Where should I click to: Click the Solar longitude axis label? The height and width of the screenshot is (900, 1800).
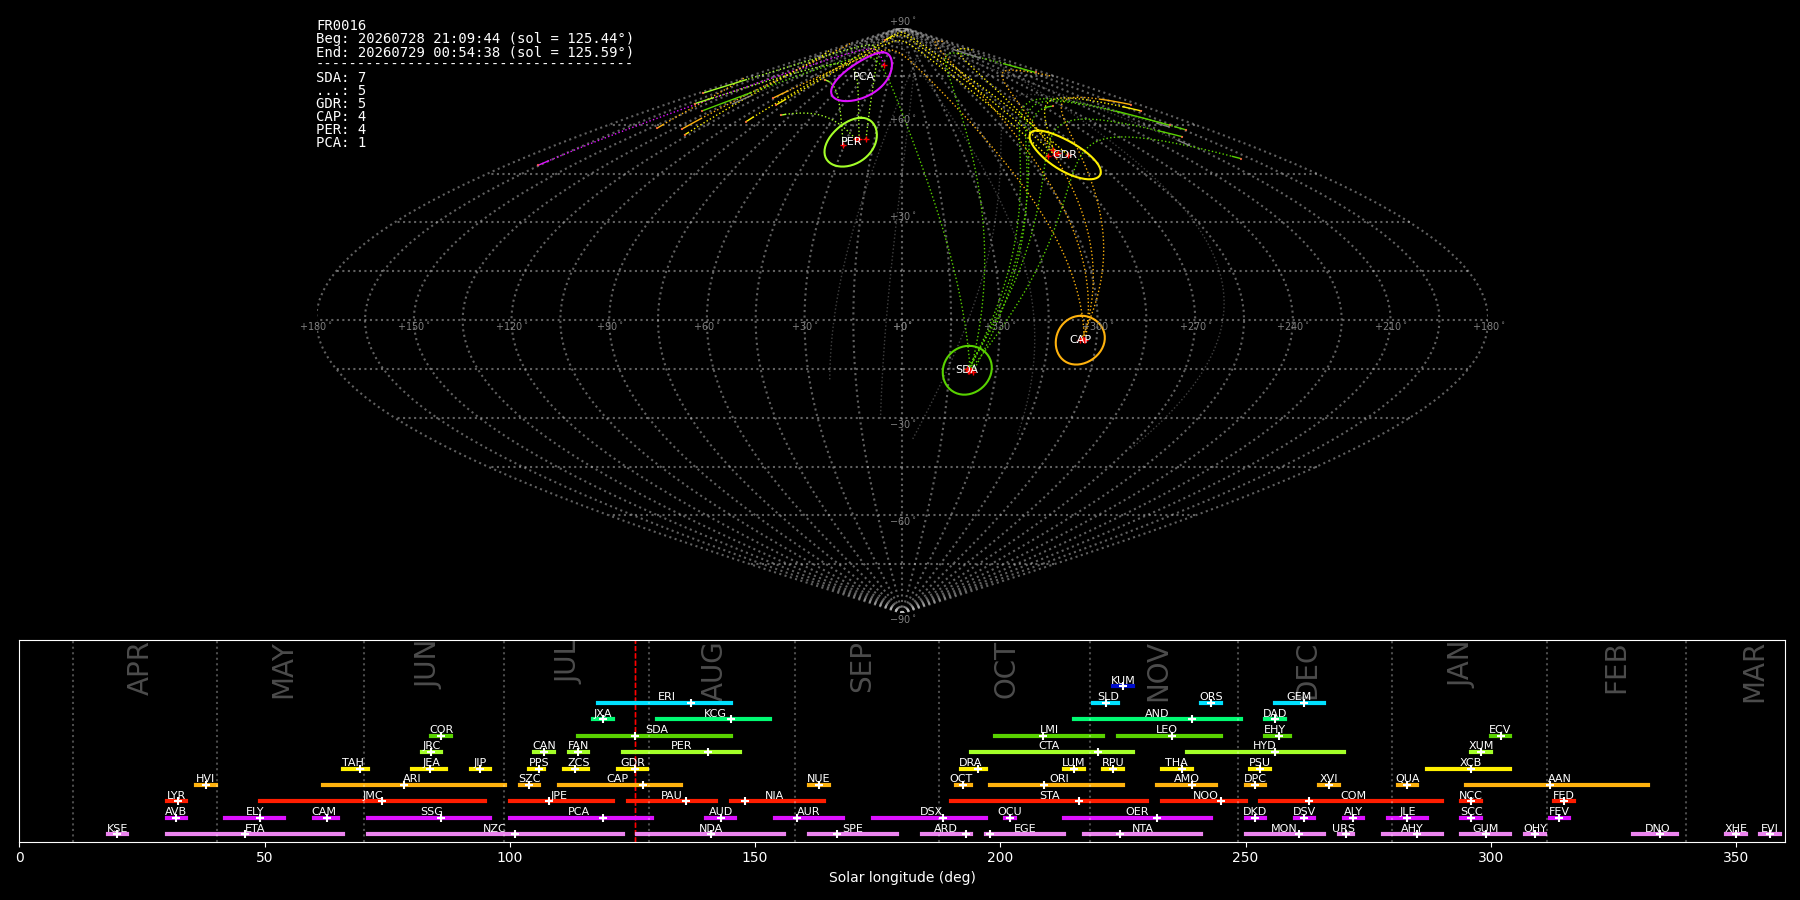click(x=902, y=878)
